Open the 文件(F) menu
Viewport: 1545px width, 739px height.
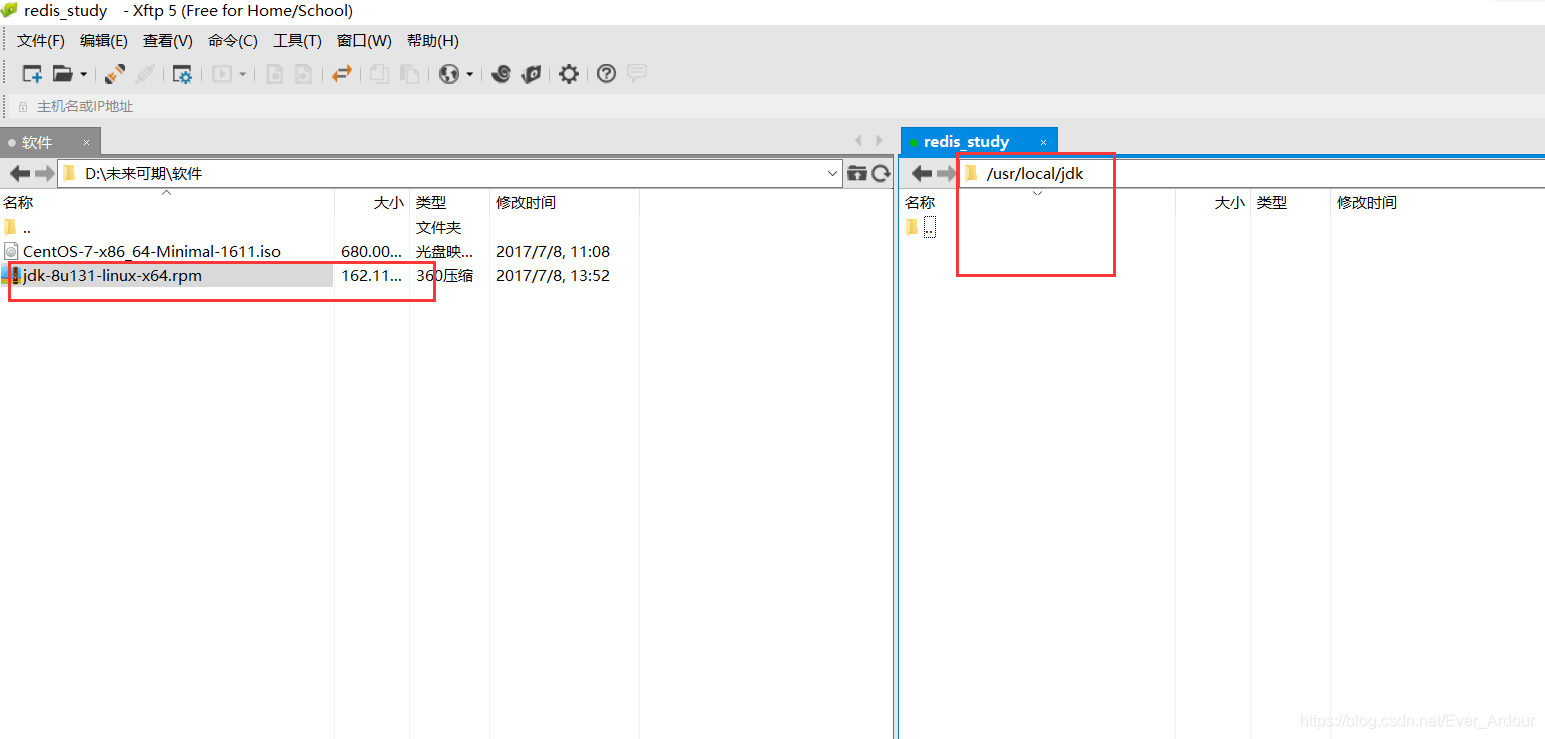point(41,41)
